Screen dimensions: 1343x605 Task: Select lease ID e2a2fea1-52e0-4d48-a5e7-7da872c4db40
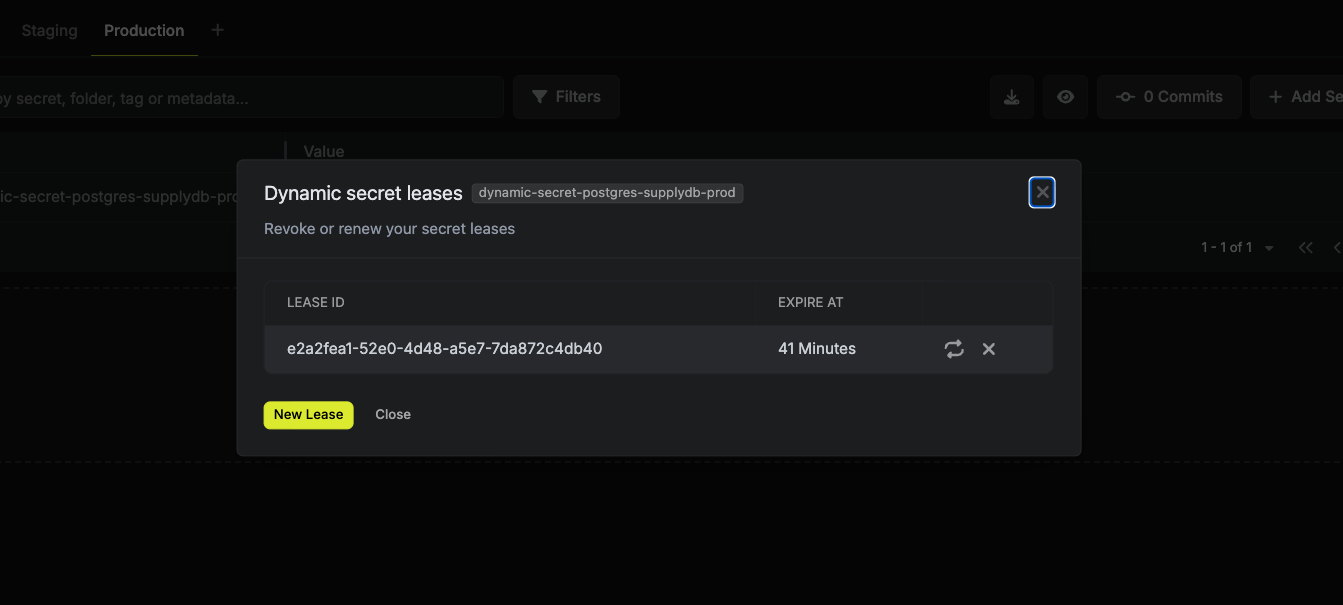pos(444,349)
